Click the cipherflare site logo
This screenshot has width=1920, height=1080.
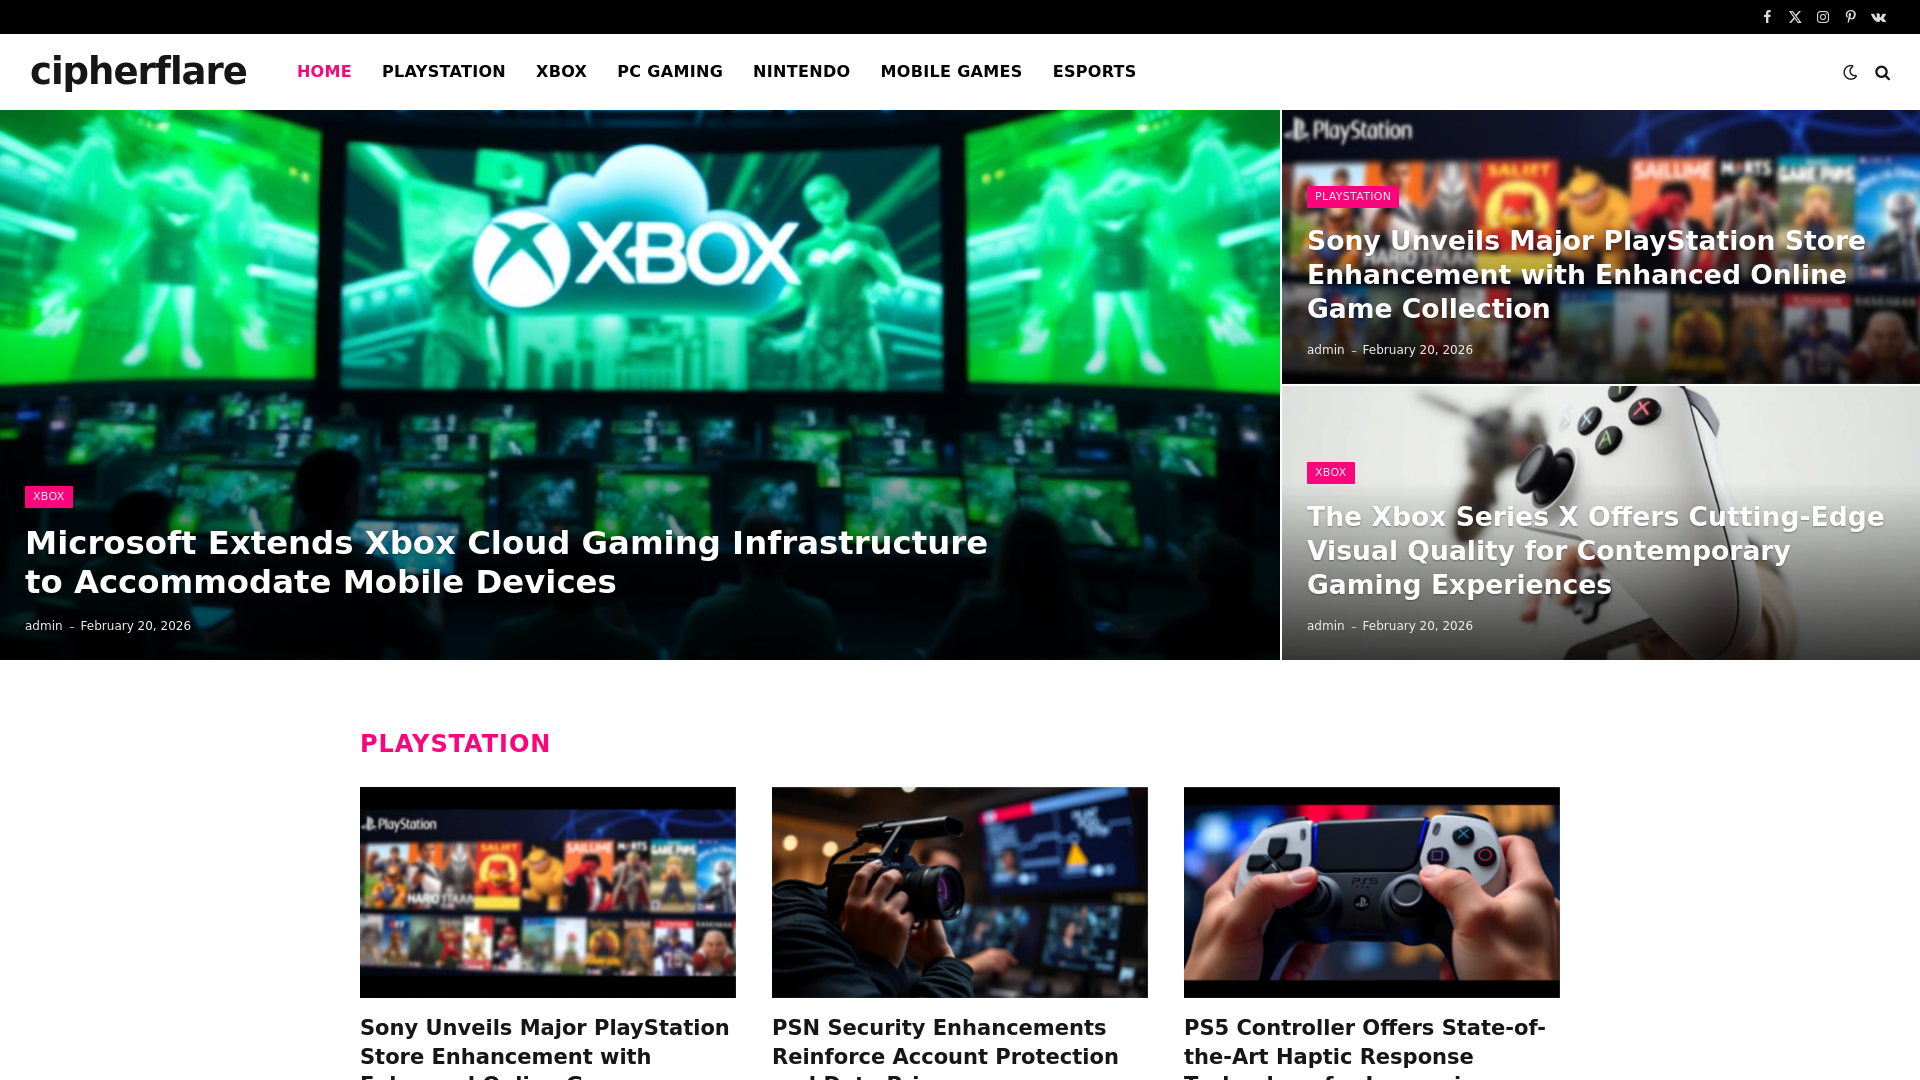[138, 71]
